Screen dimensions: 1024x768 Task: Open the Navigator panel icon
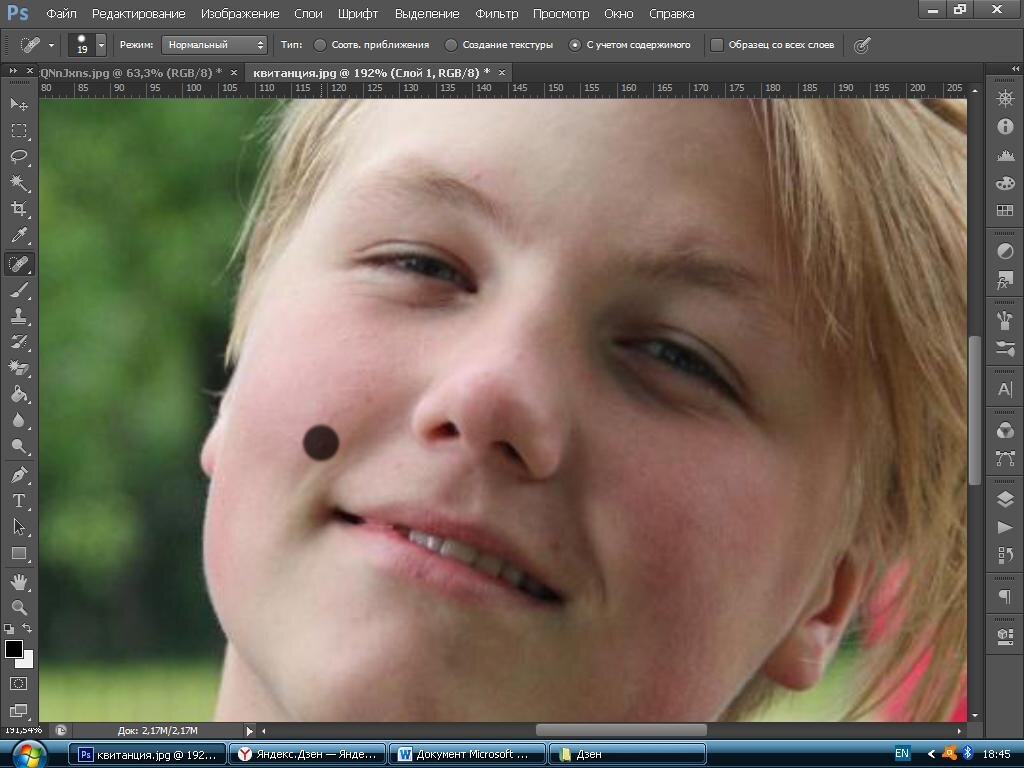[1005, 99]
